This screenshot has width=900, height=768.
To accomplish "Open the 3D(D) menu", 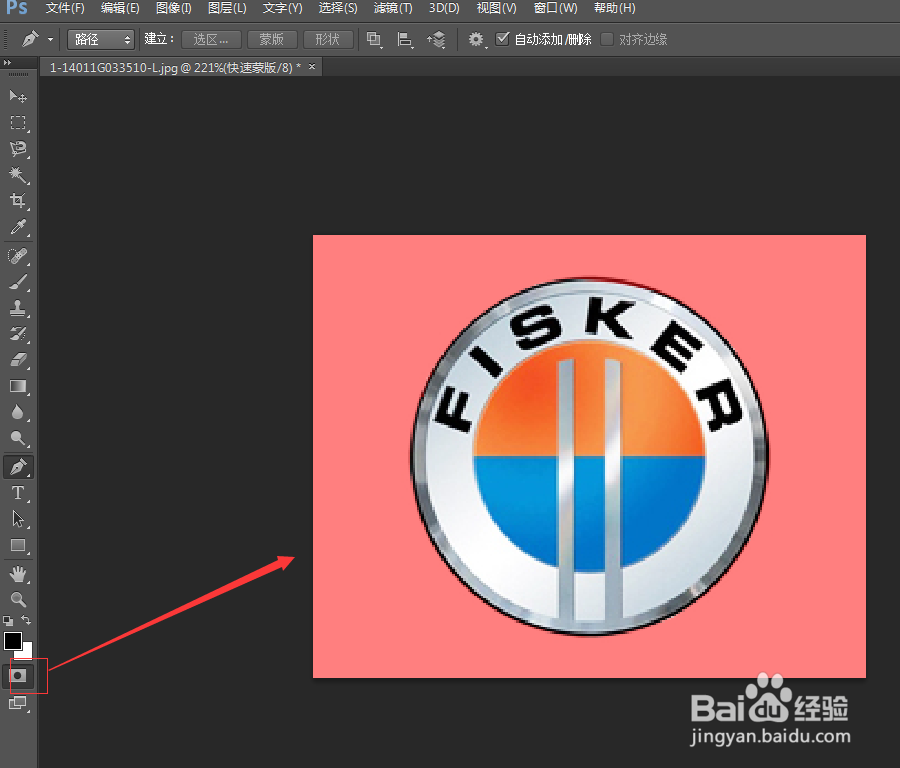I will point(444,8).
